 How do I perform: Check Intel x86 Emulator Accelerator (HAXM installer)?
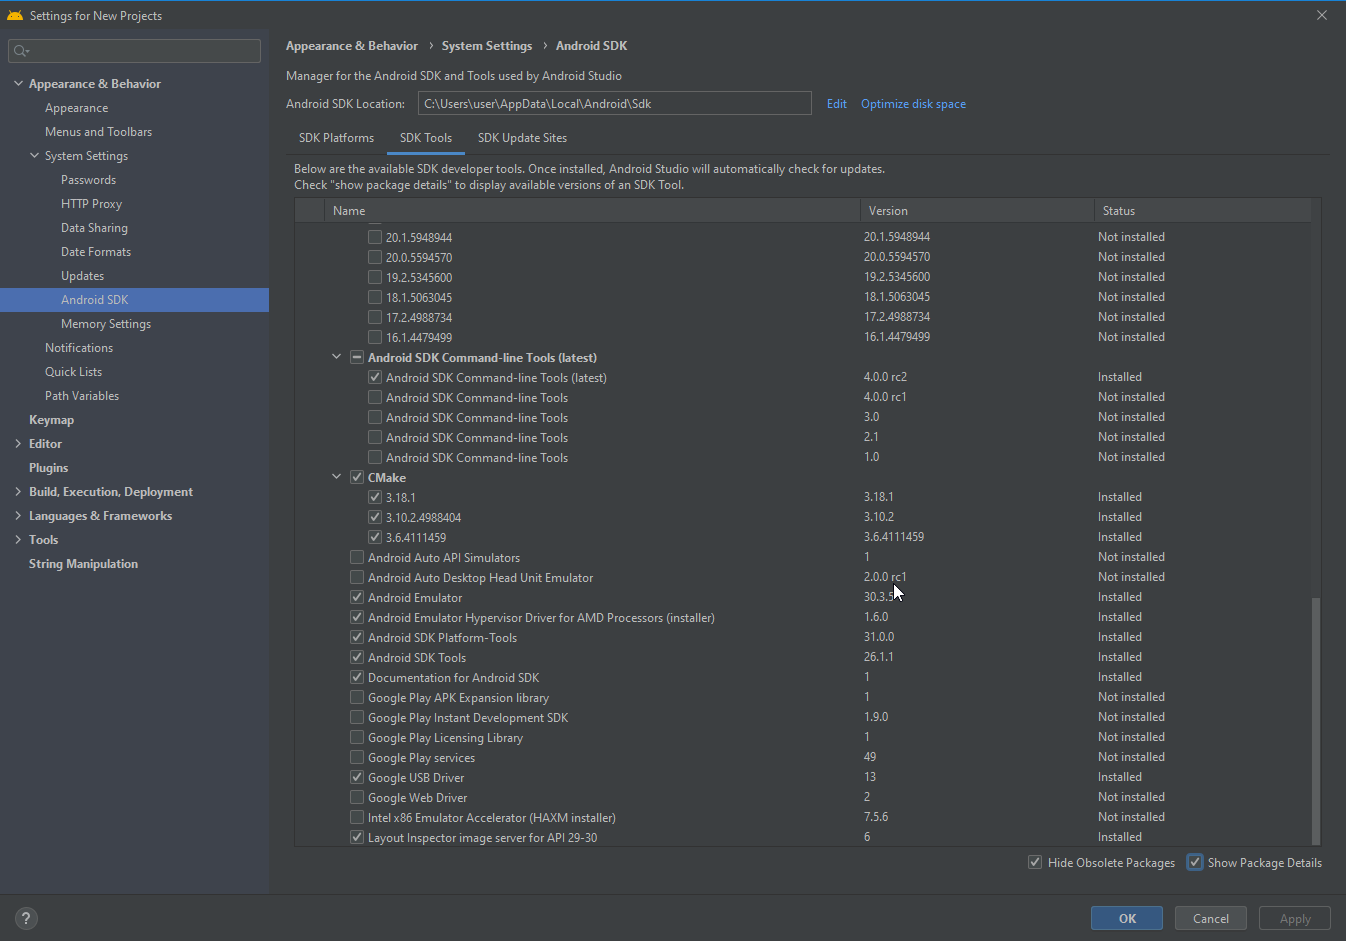pyautogui.click(x=357, y=817)
